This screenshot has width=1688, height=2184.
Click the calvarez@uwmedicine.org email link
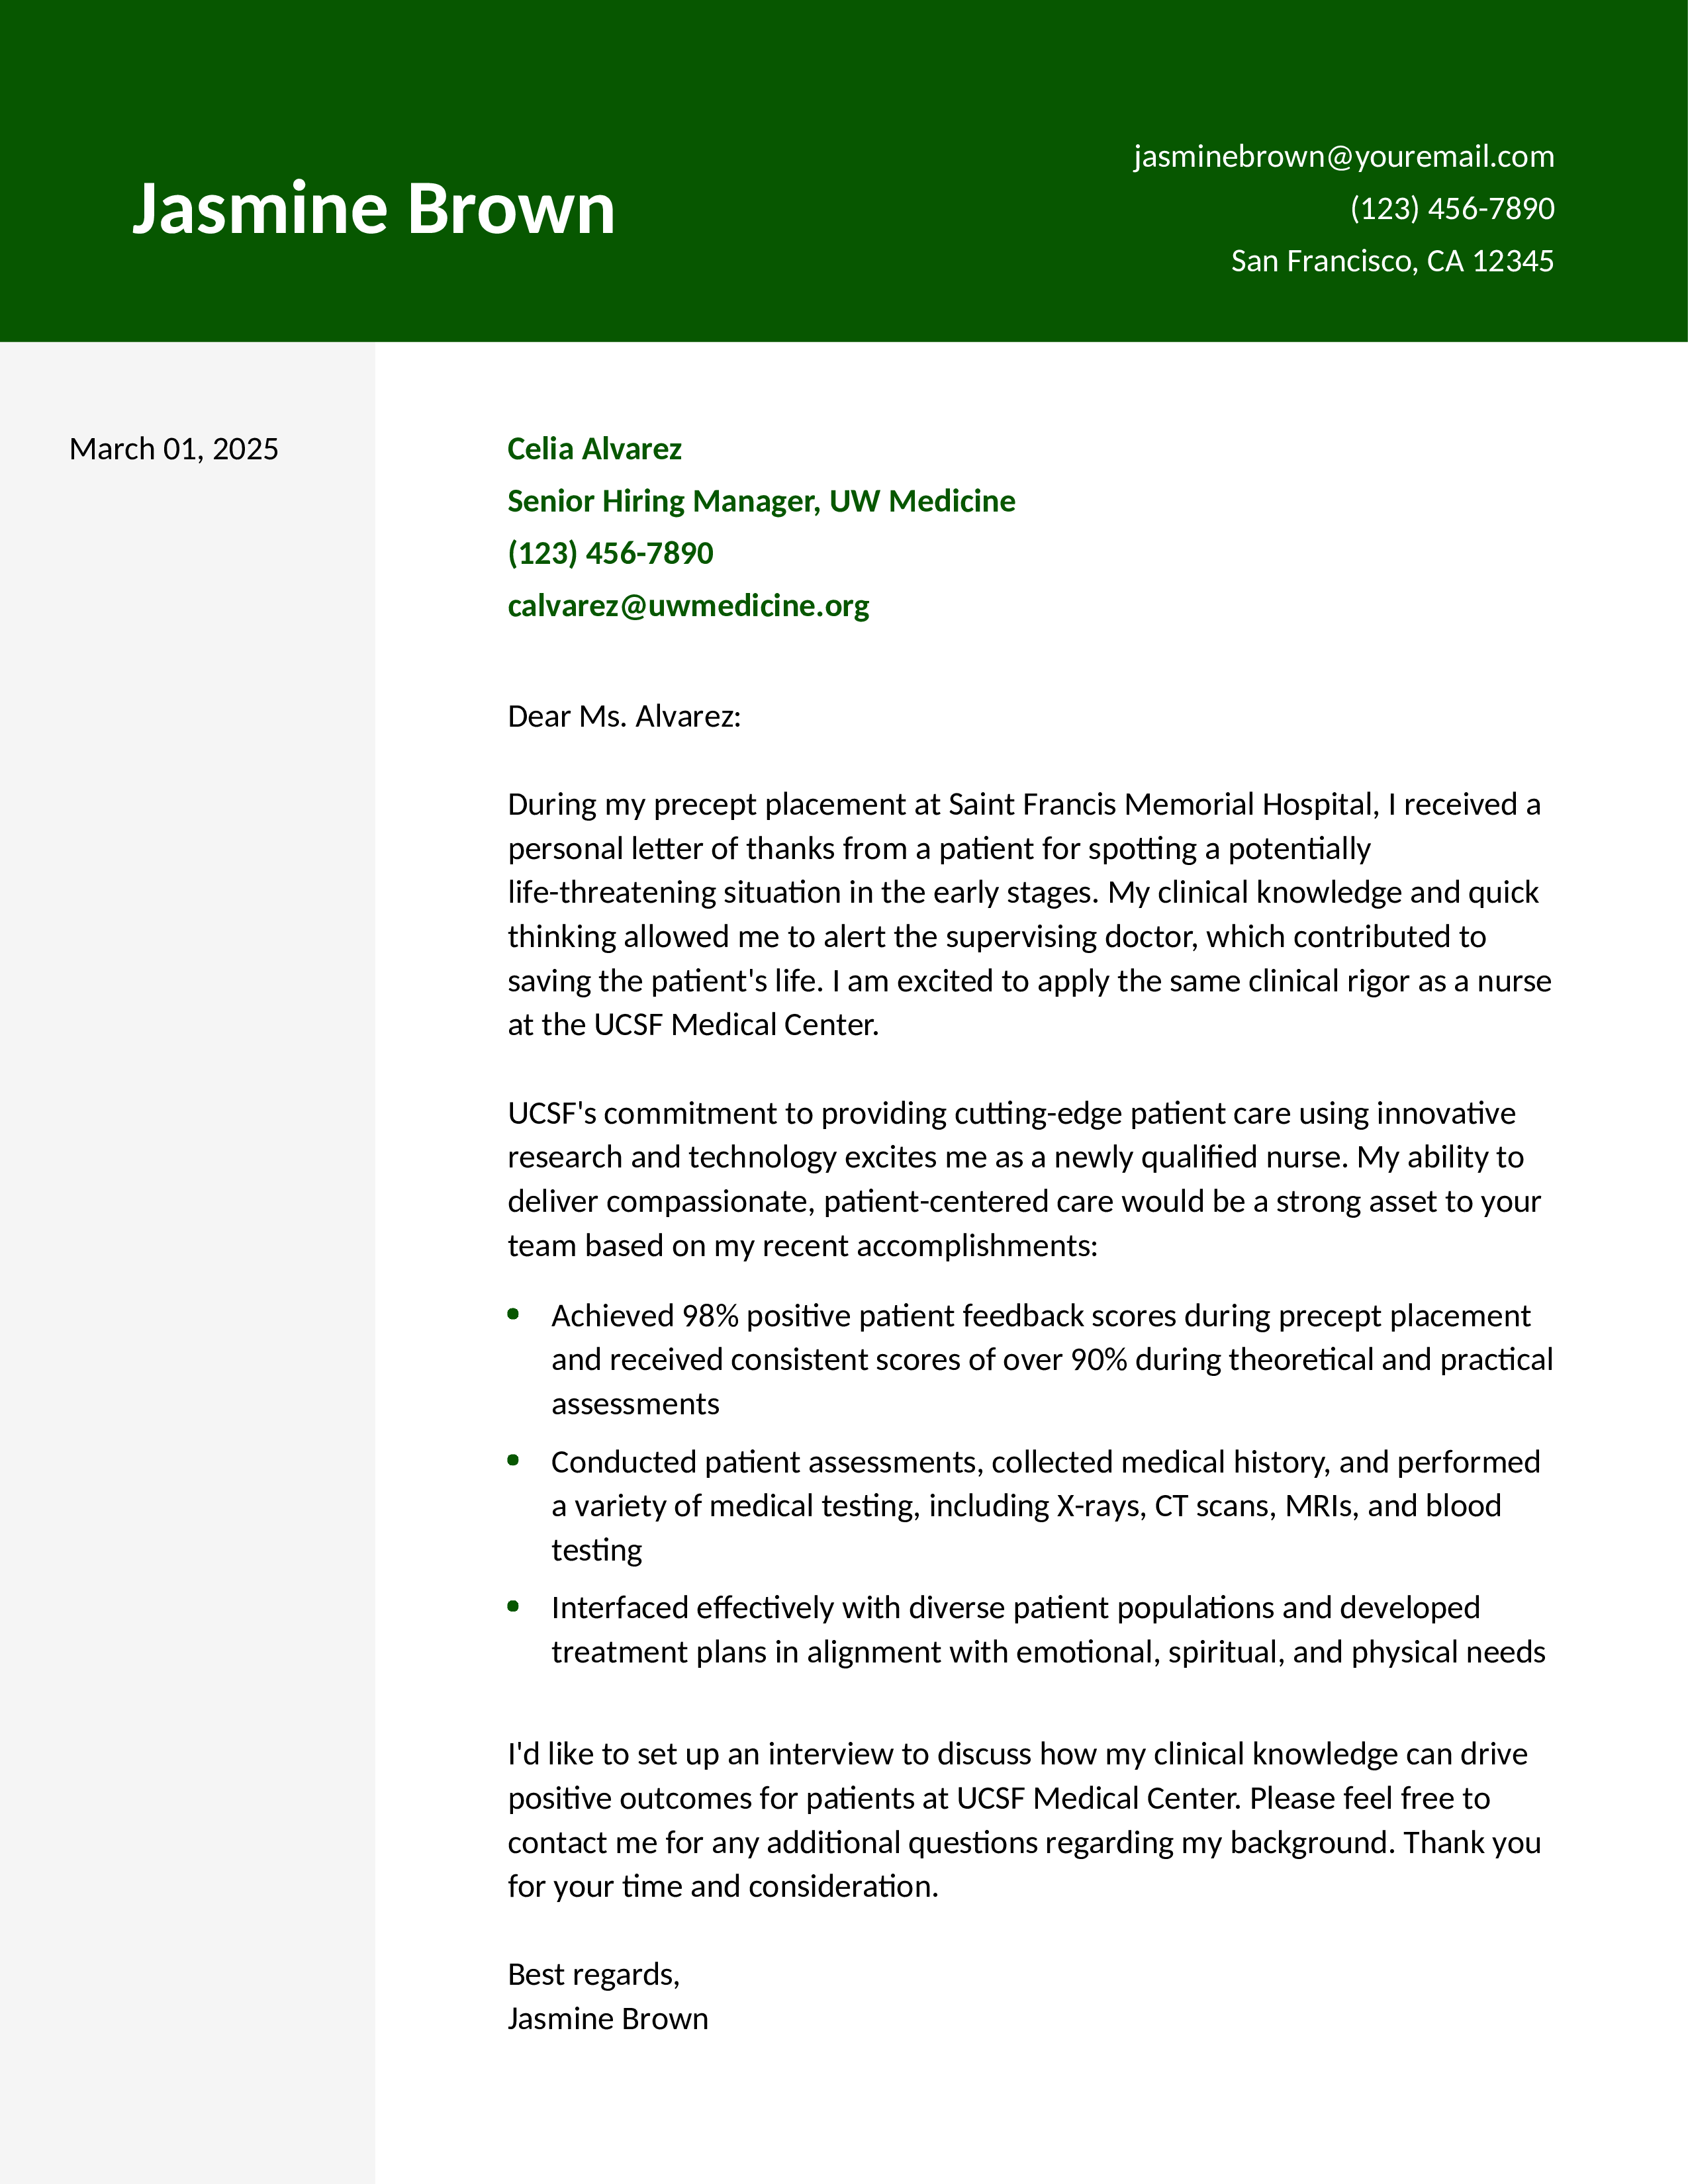688,606
